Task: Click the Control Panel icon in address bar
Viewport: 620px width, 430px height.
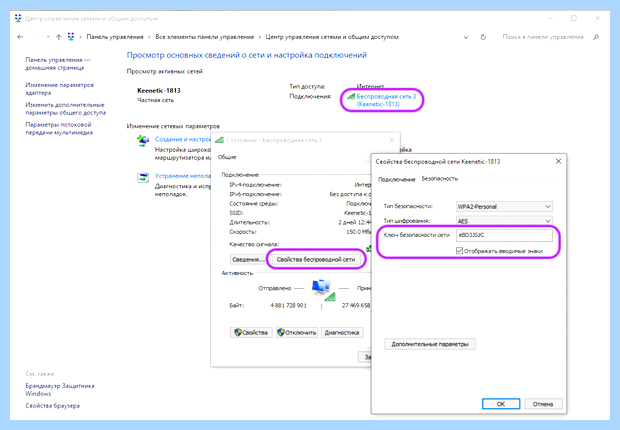Action: [71, 37]
